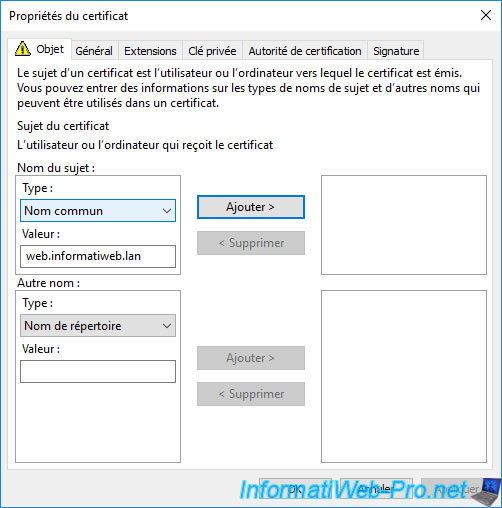Switch to the Général tab
This screenshot has width=502, height=508.
tap(94, 51)
